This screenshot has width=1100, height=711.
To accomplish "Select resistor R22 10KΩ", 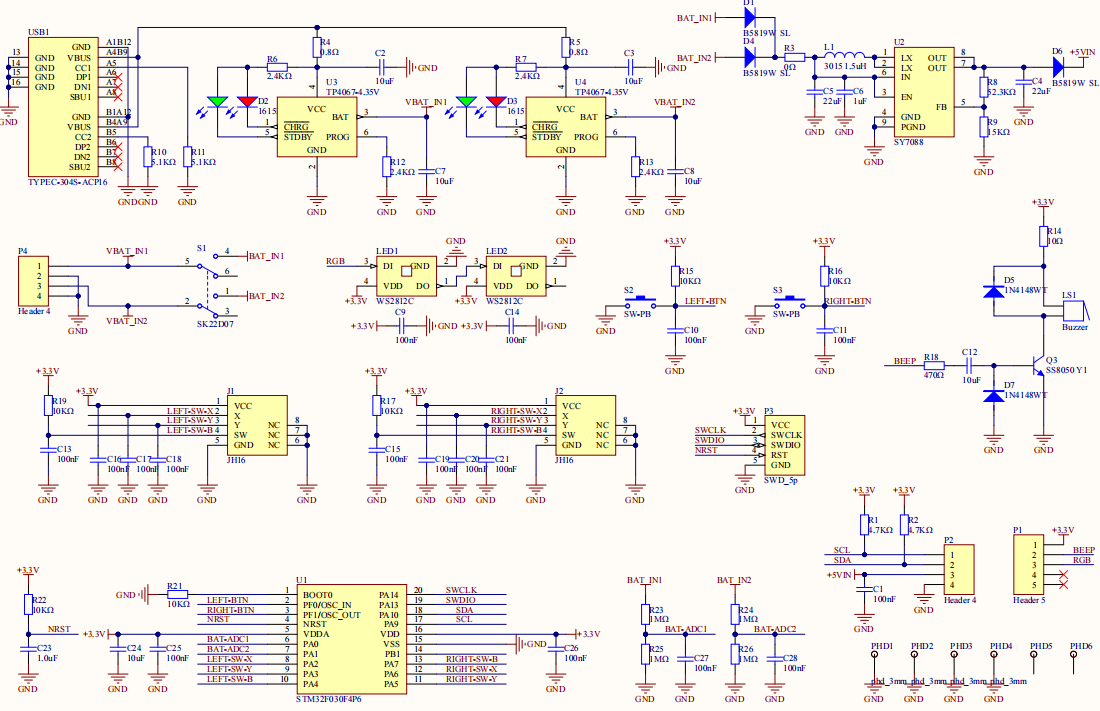I will coord(28,604).
